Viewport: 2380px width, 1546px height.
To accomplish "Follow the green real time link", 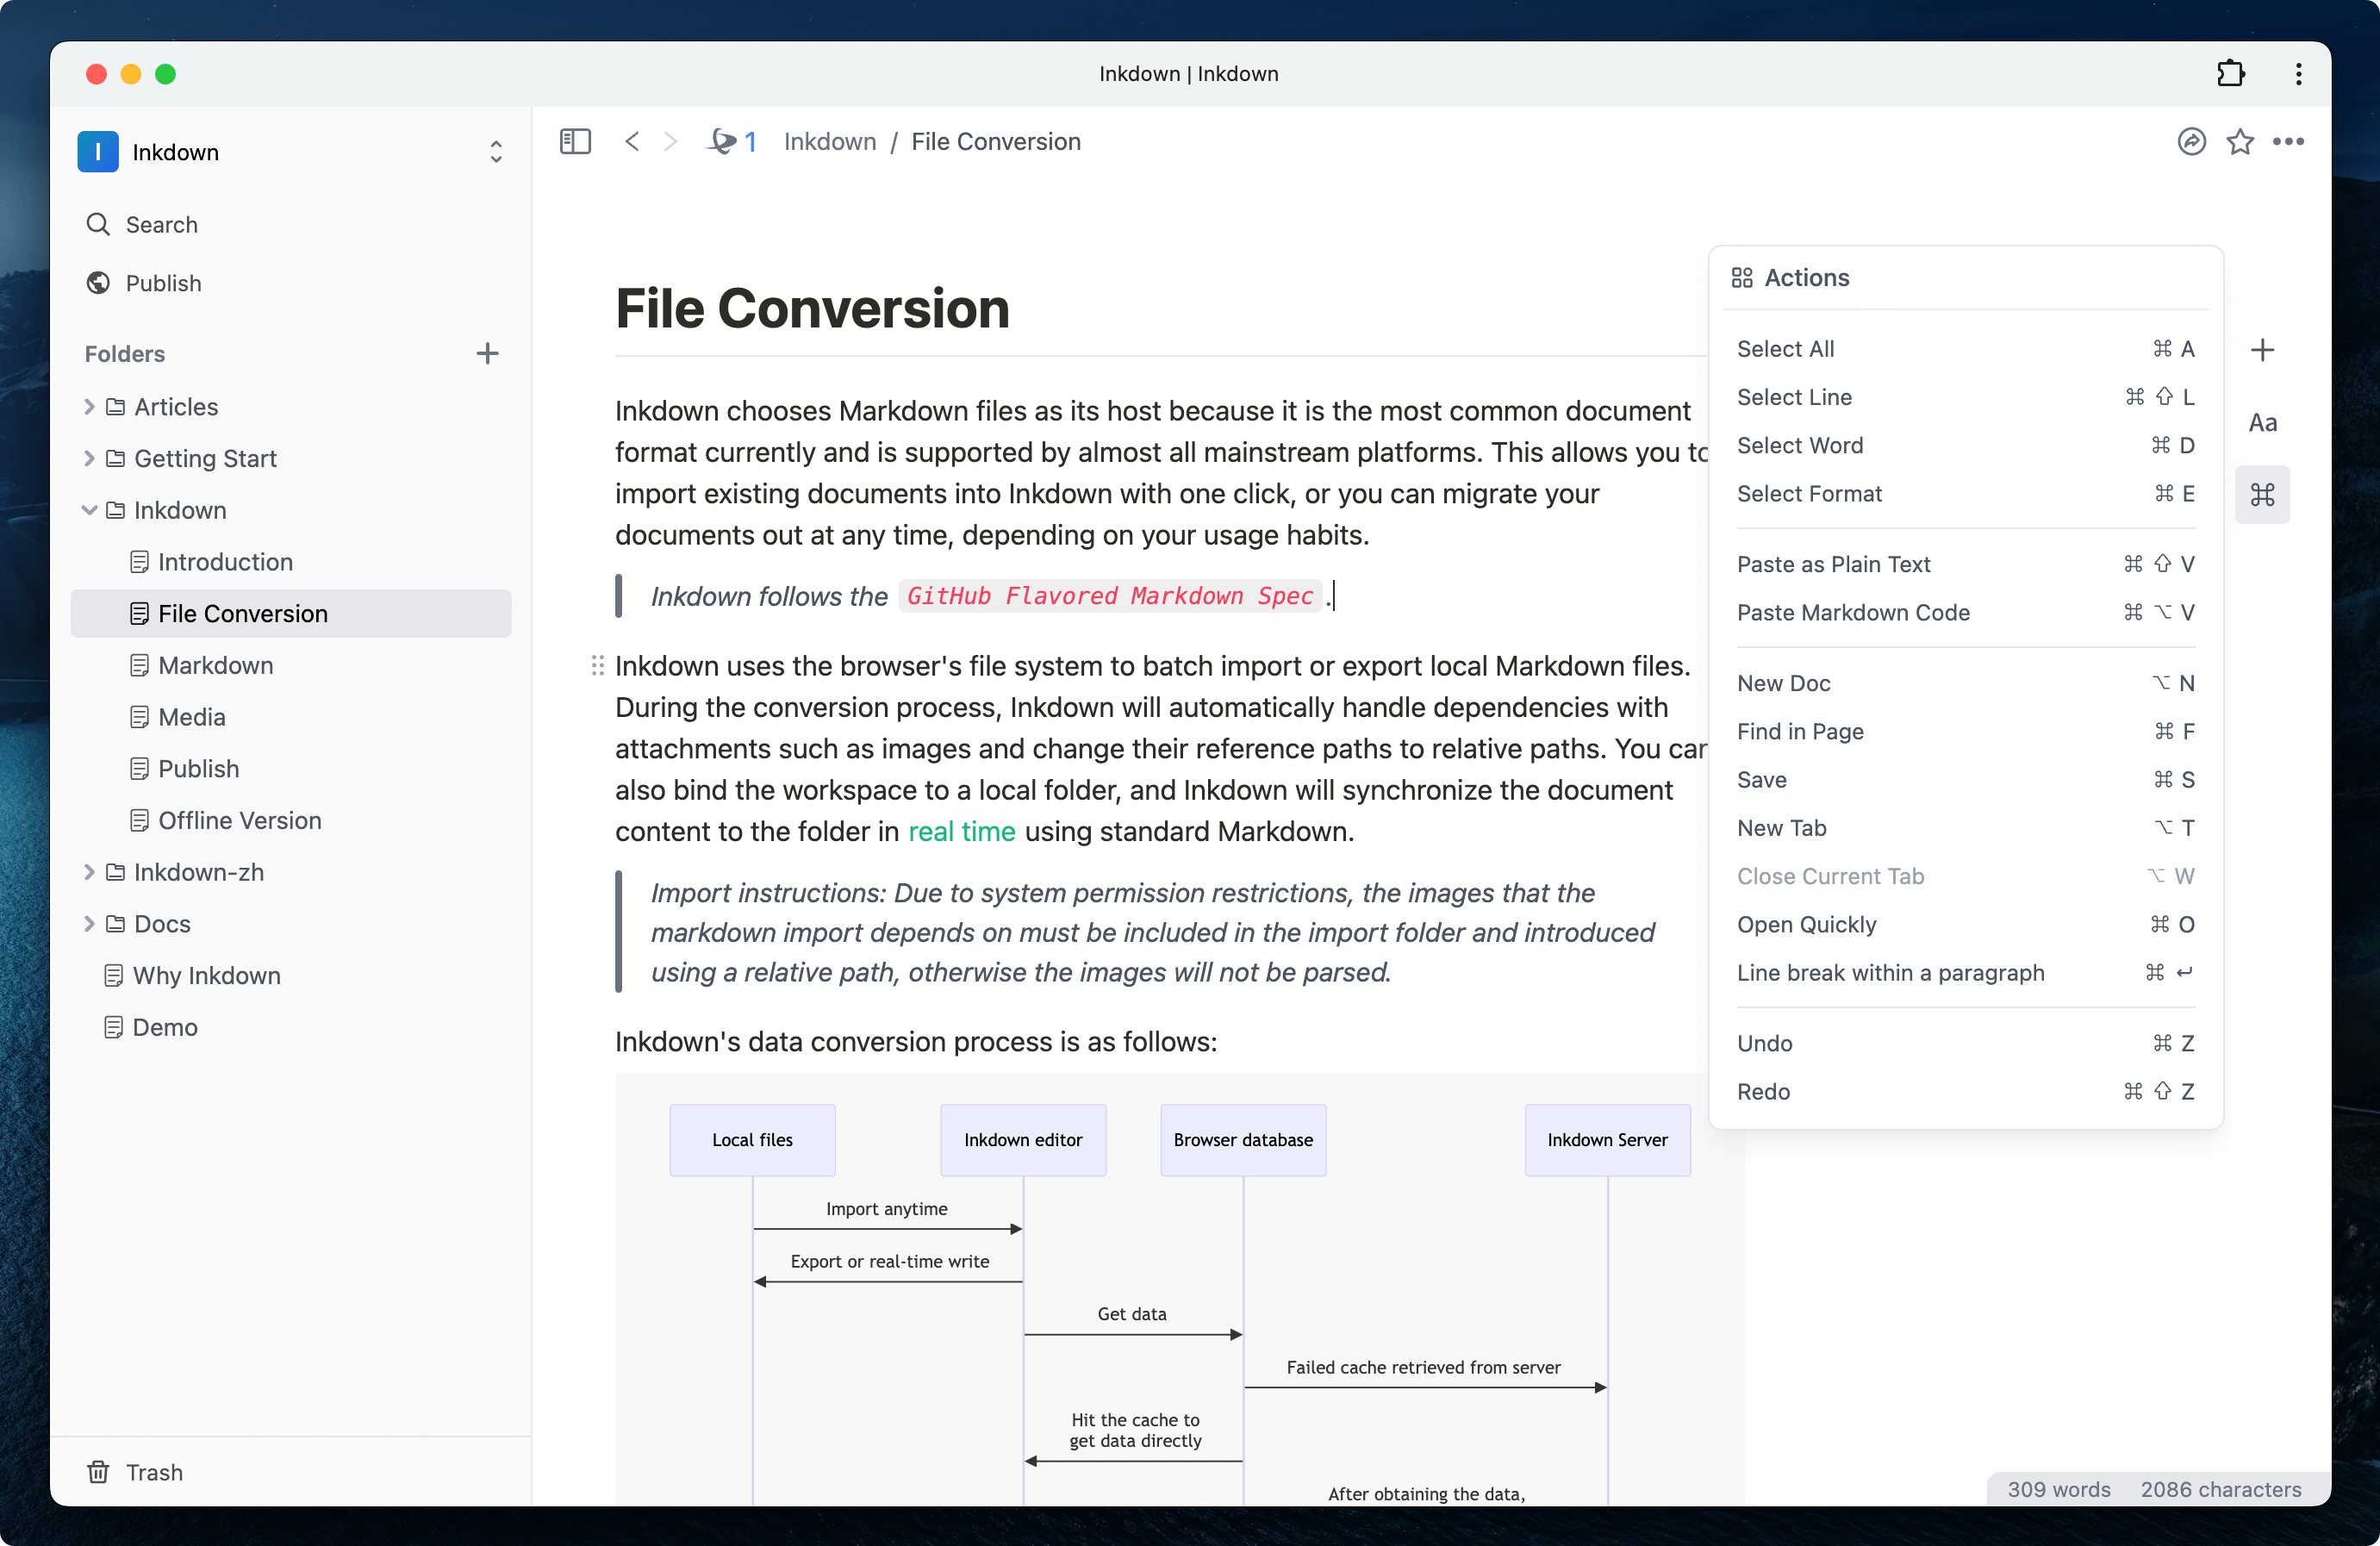I will pos(961,831).
